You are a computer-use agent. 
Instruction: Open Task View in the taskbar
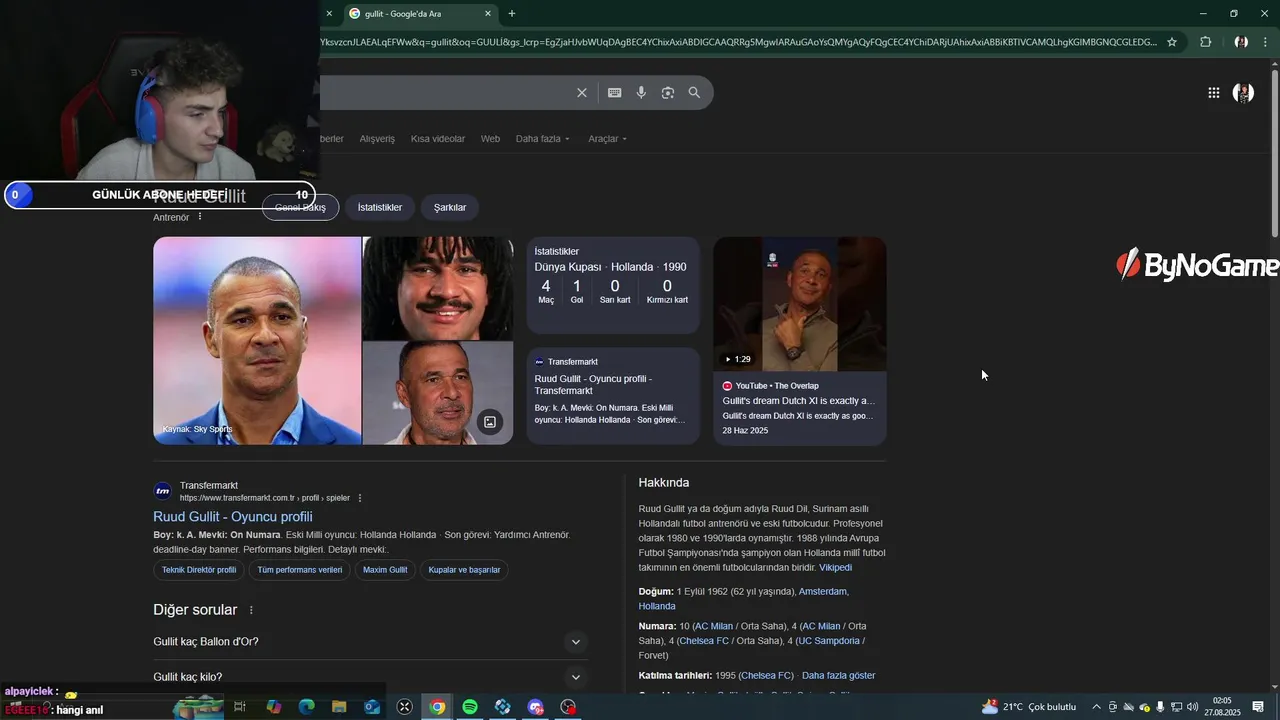point(240,707)
